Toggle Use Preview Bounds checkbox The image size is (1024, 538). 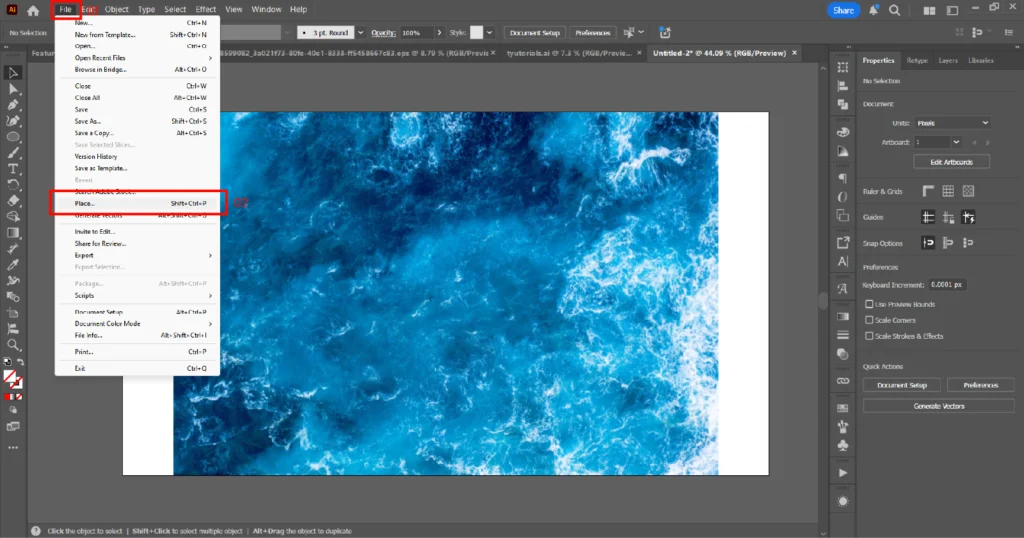click(x=869, y=304)
